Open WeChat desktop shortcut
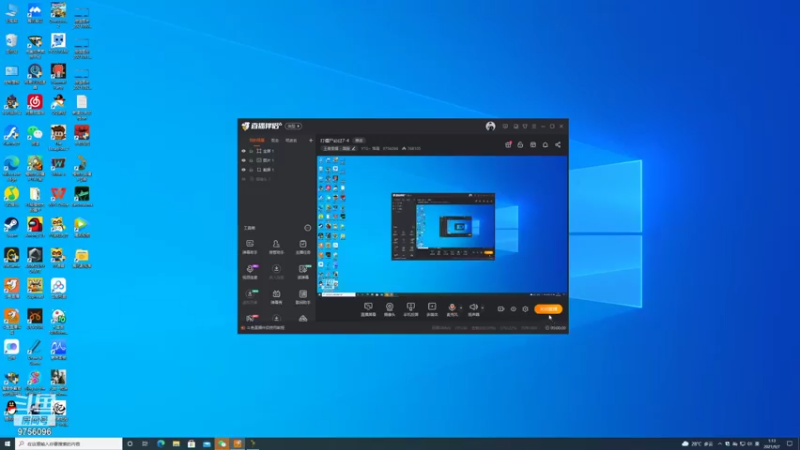Screen dimensions: 800x450 pos(35,135)
